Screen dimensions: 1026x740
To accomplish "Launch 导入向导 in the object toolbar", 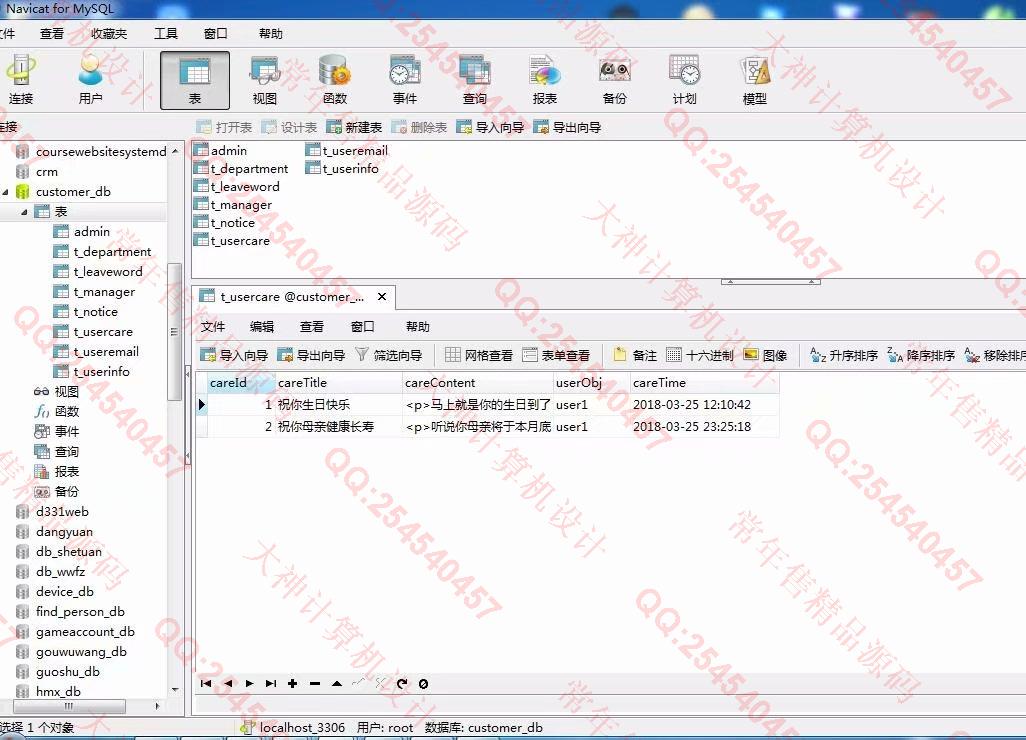I will pos(490,127).
